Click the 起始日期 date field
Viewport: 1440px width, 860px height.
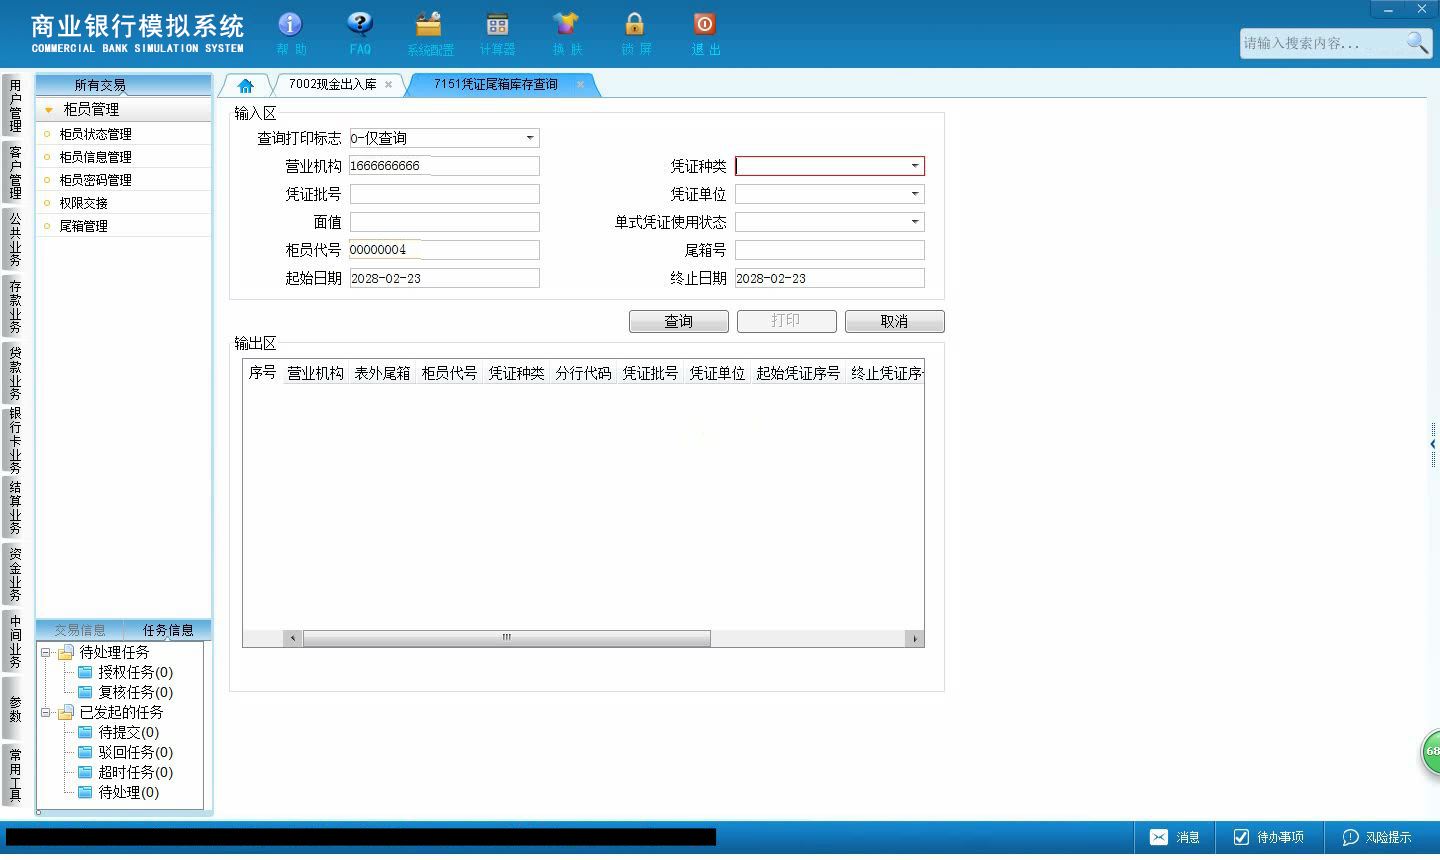(444, 278)
